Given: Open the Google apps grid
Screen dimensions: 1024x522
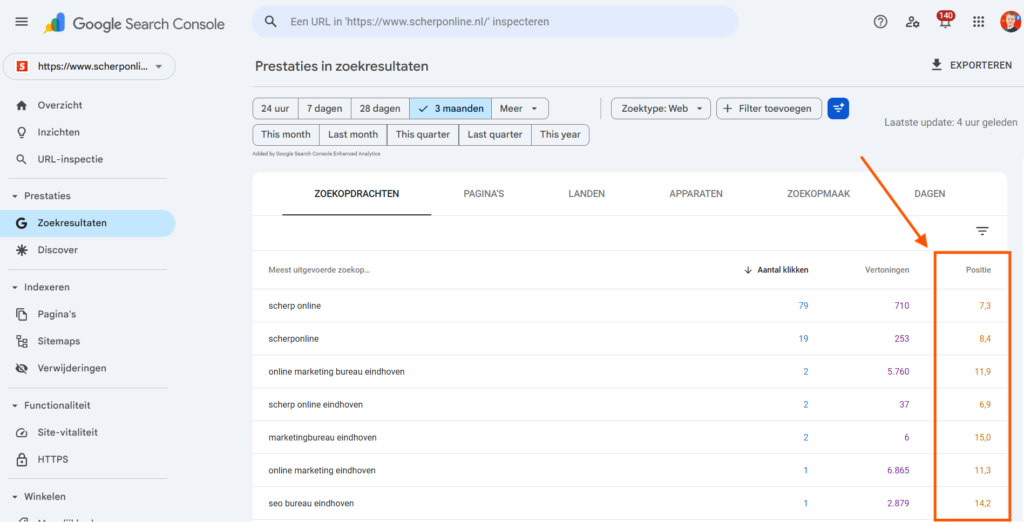Looking at the screenshot, I should (978, 22).
